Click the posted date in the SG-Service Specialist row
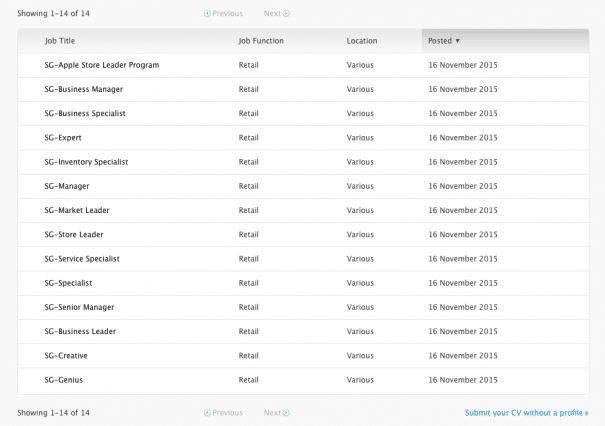 point(463,259)
